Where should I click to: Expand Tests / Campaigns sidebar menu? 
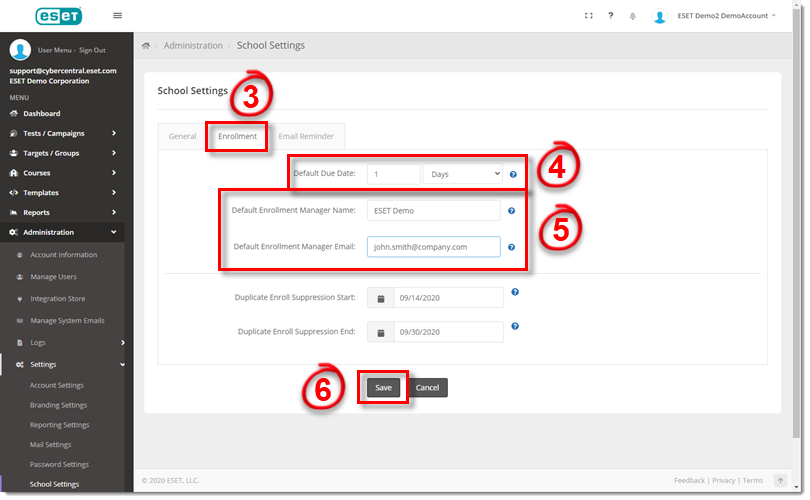[65, 133]
